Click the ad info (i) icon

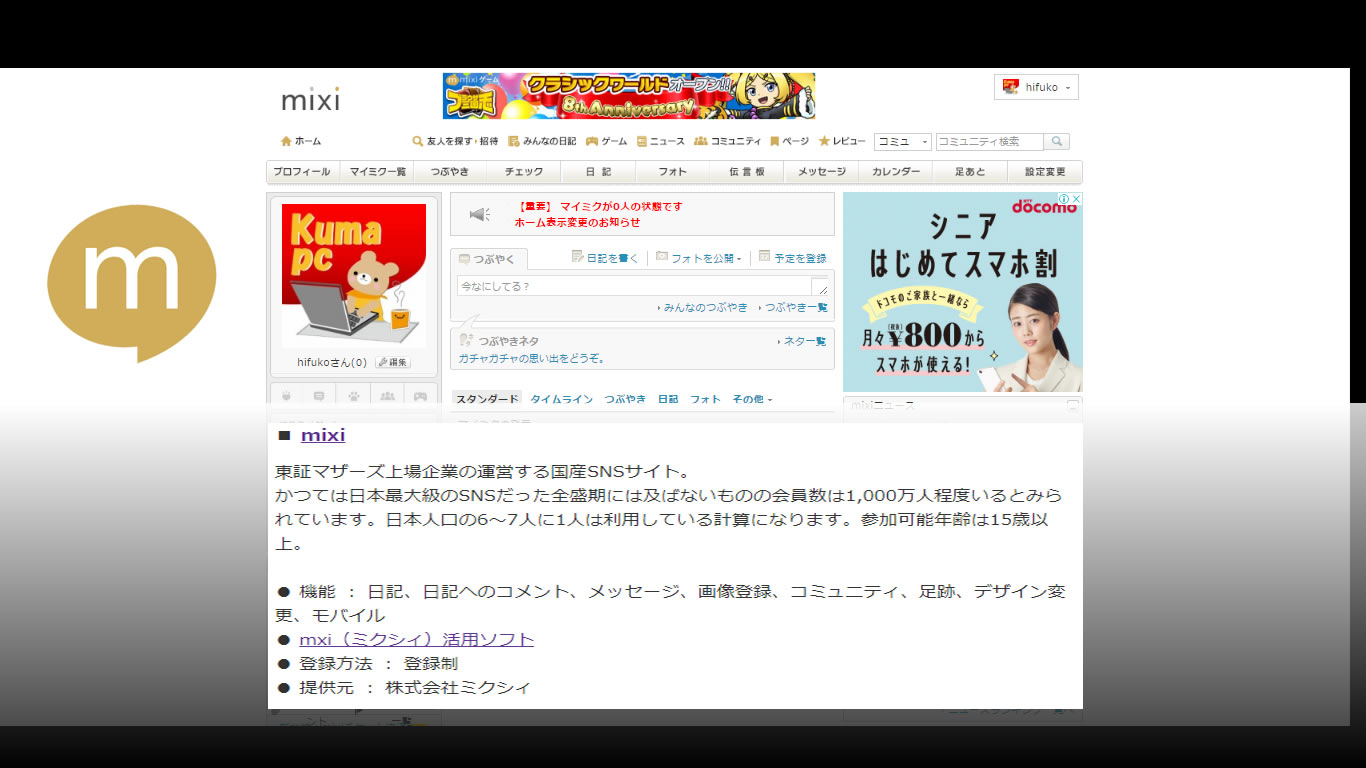(x=1064, y=199)
